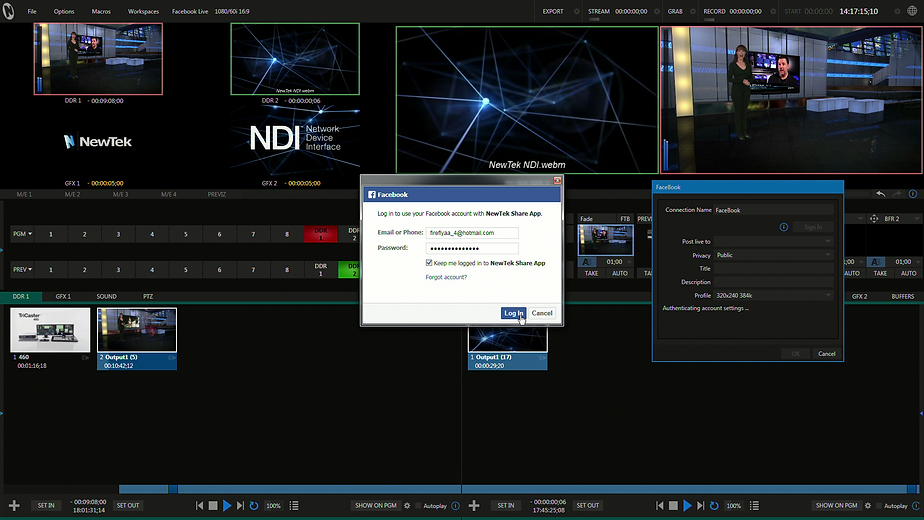Skip to previous item in DDR 2
The height and width of the screenshot is (520, 924).
[x=659, y=505]
